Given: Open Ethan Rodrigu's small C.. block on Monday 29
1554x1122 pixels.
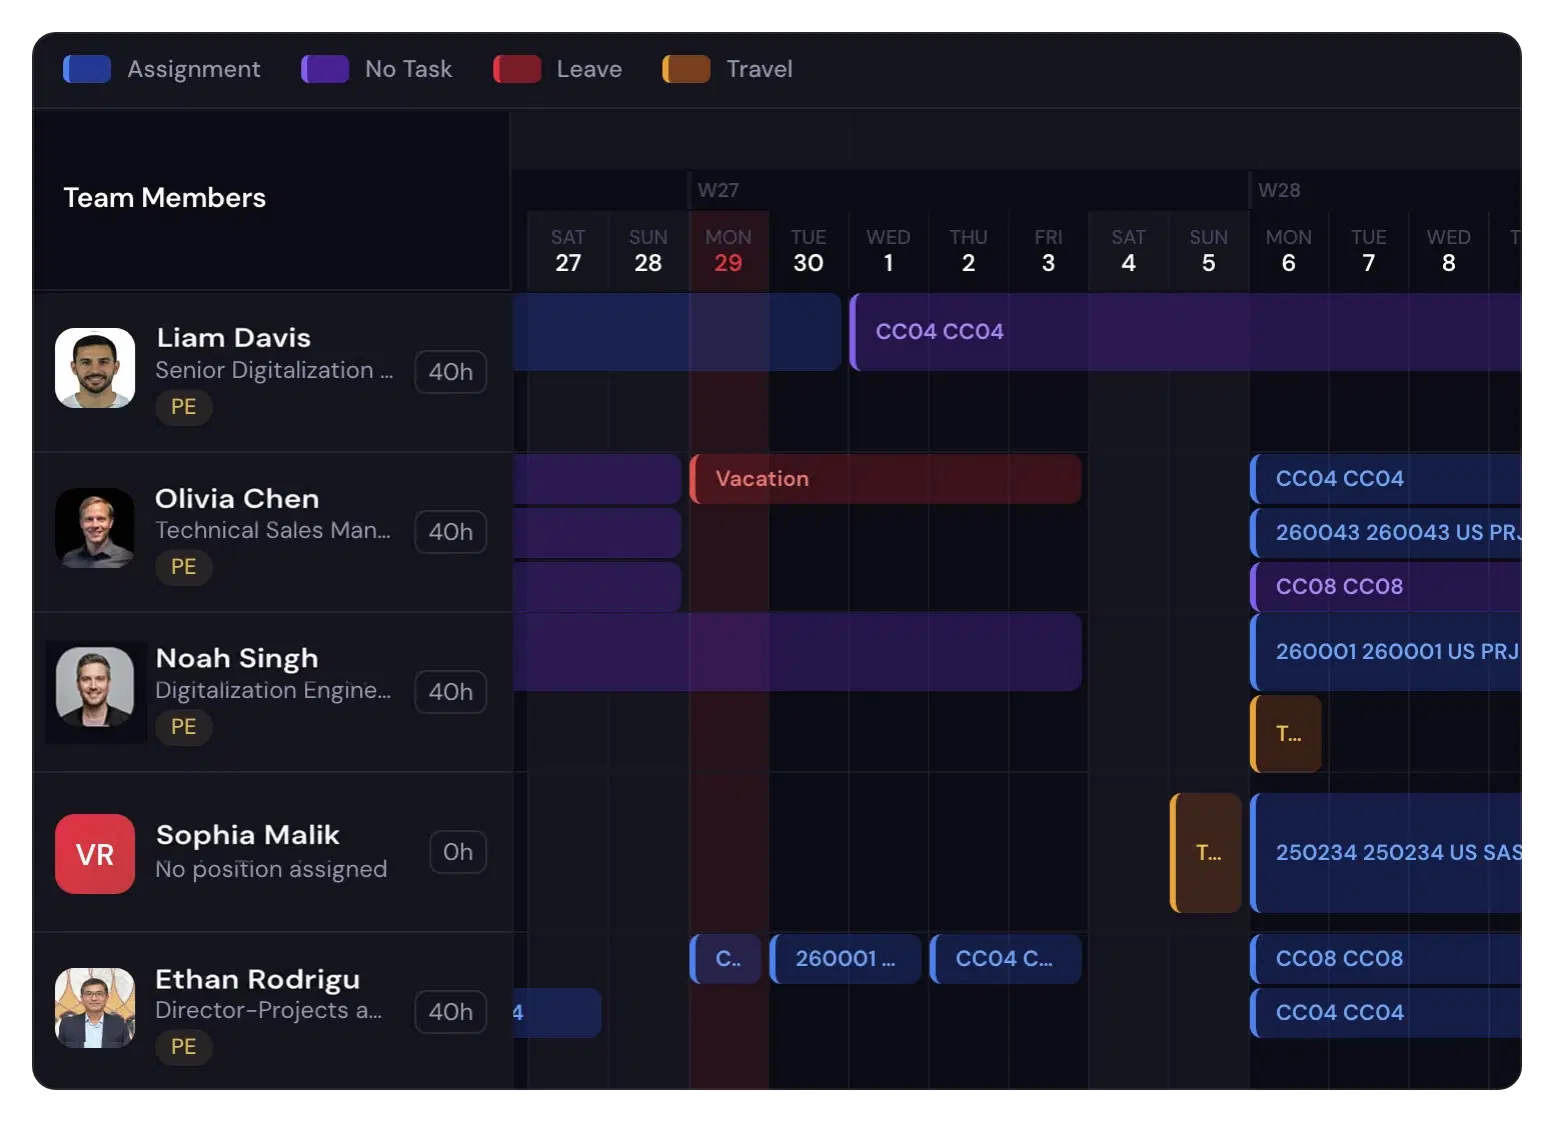Looking at the screenshot, I should pos(726,959).
